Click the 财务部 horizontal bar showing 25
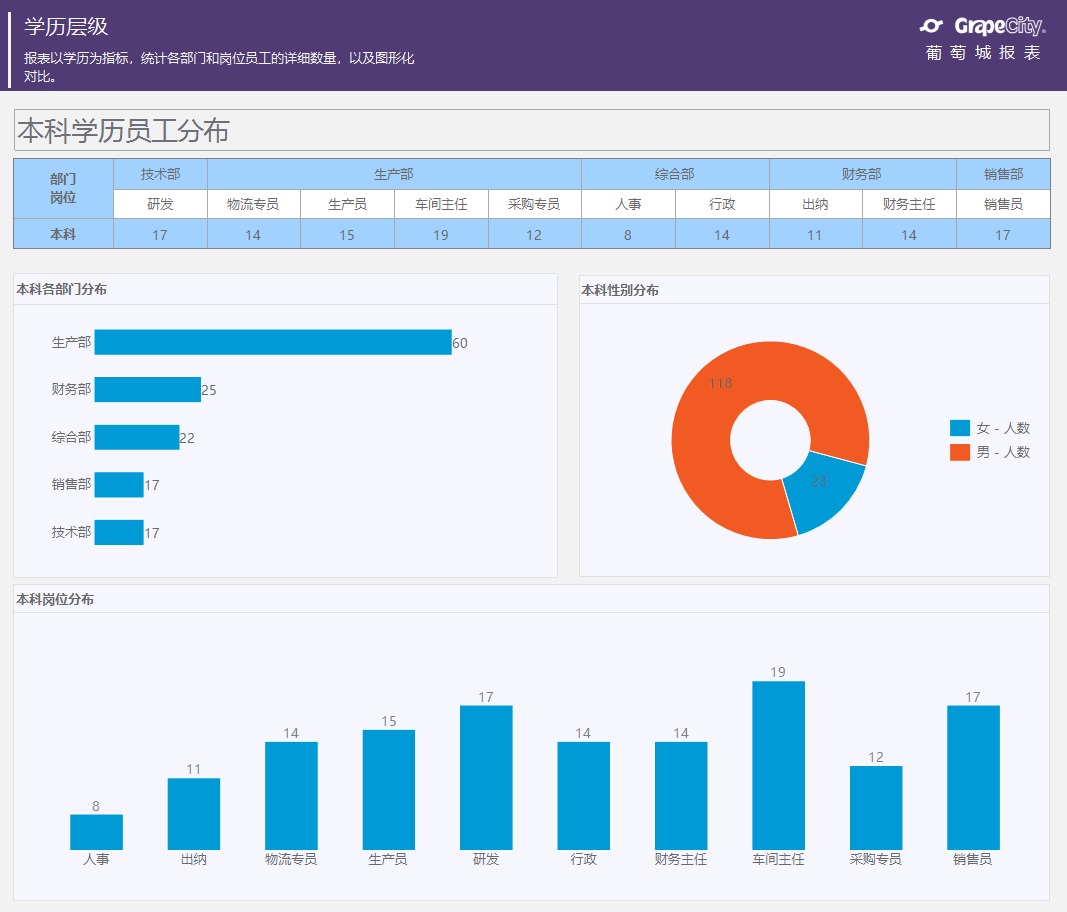This screenshot has height=912, width=1067. click(148, 389)
